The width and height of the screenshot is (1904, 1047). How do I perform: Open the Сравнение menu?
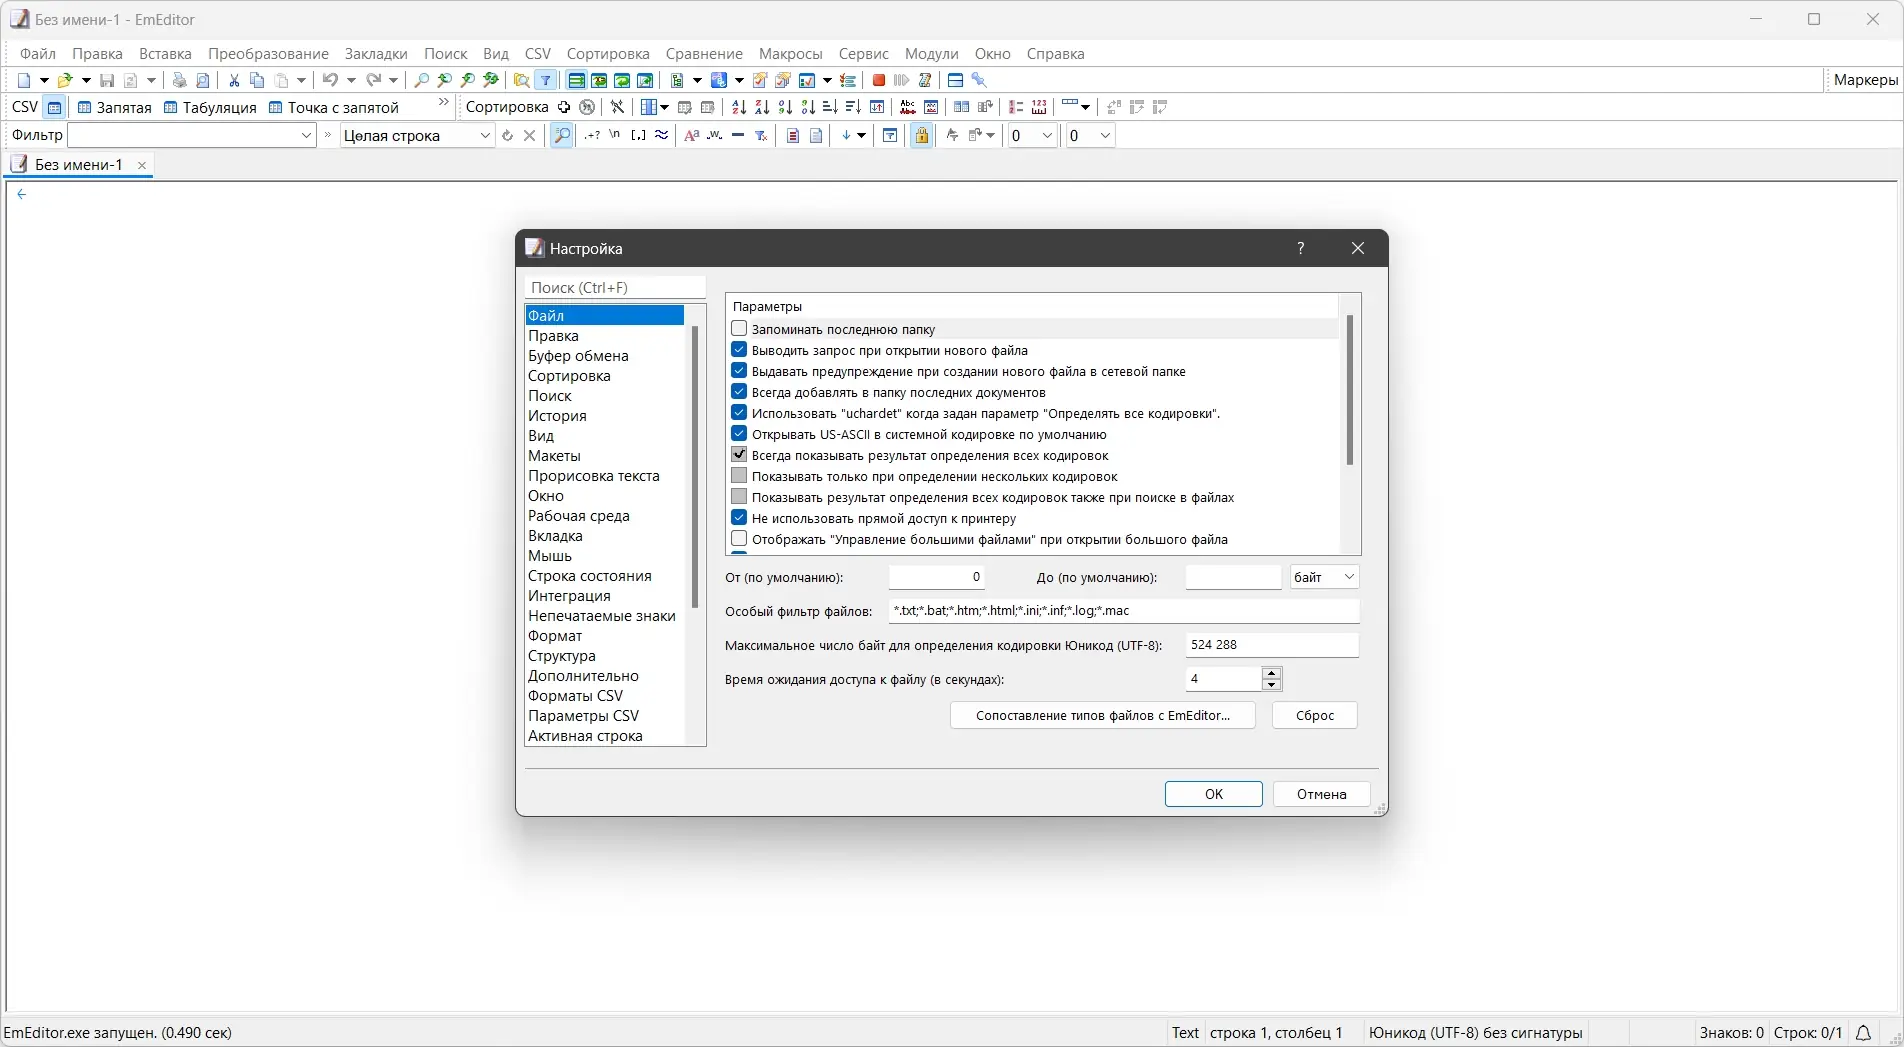(x=704, y=54)
